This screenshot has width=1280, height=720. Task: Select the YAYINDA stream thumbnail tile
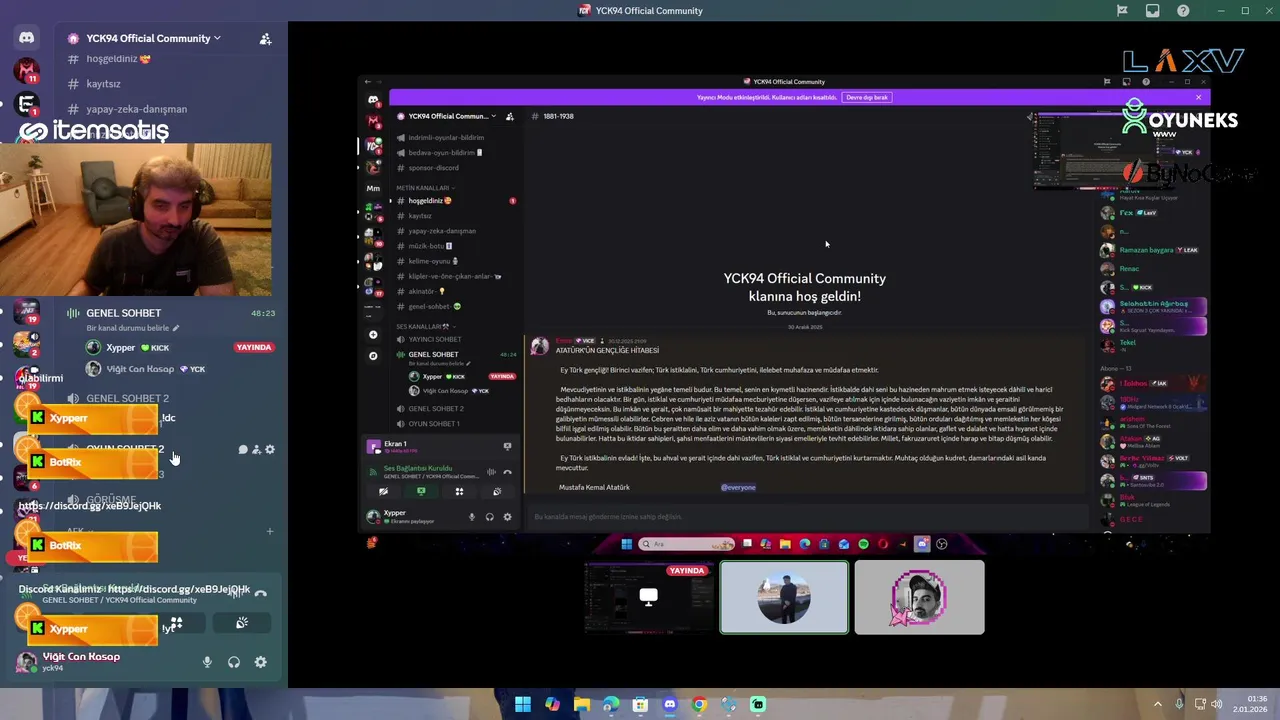pyautogui.click(x=649, y=597)
